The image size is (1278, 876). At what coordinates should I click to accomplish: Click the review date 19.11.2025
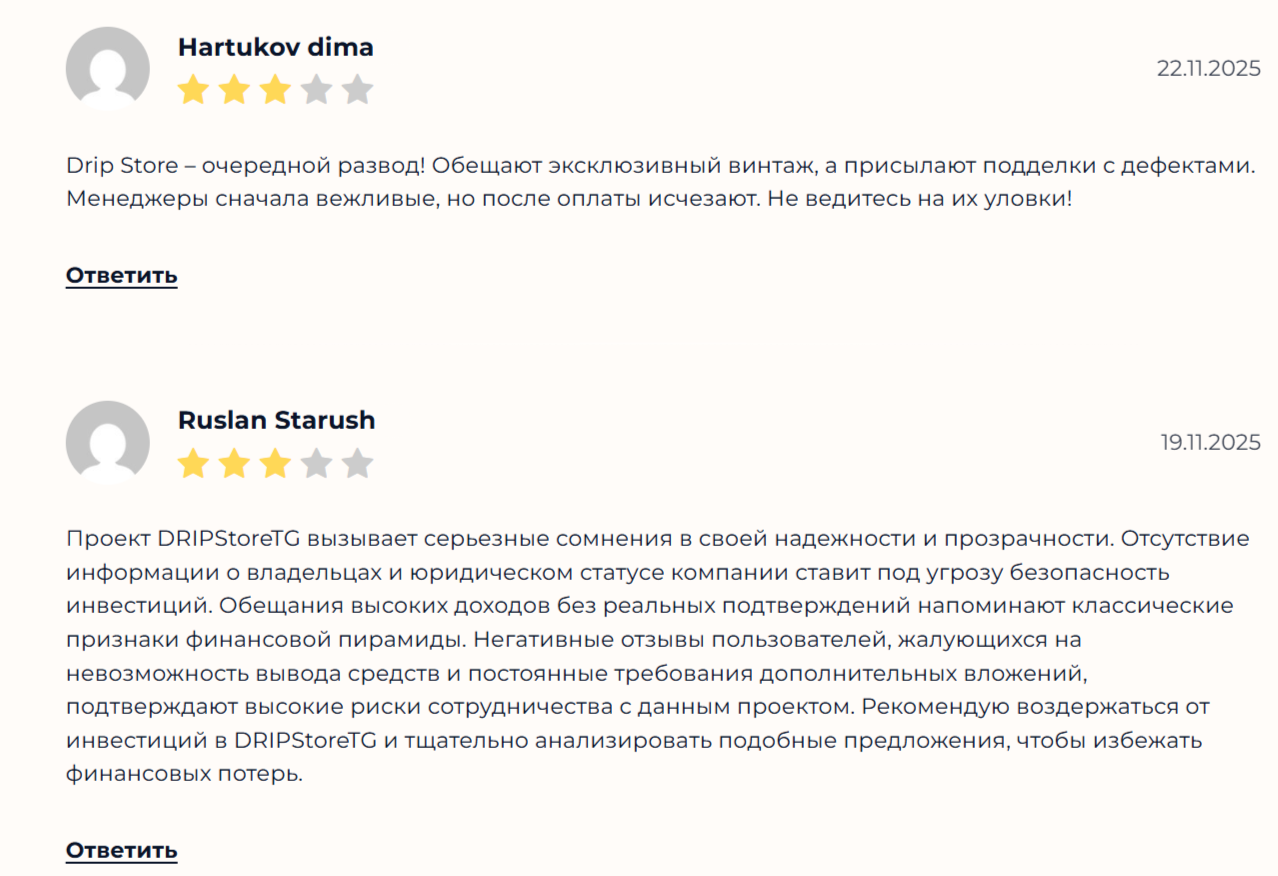[x=1210, y=442]
